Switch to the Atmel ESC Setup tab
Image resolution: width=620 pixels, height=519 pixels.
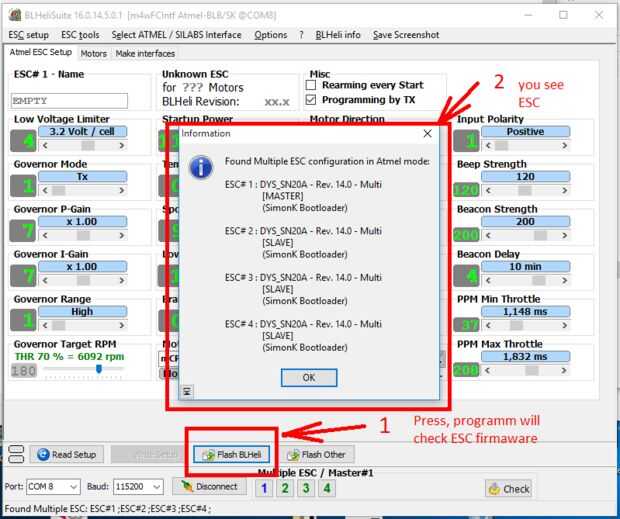(40, 52)
